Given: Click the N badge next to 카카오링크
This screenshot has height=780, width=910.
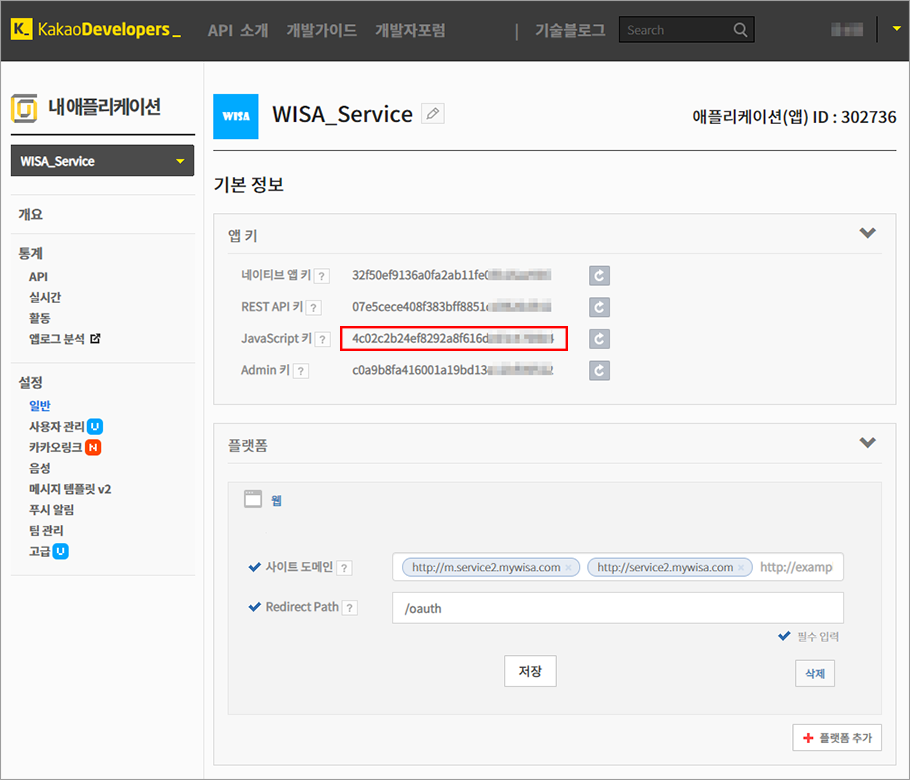Looking at the screenshot, I should tap(93, 447).
